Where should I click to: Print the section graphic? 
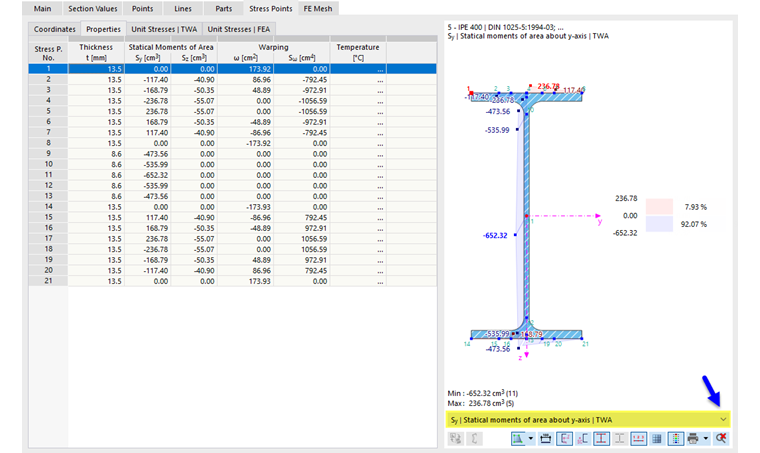point(693,438)
